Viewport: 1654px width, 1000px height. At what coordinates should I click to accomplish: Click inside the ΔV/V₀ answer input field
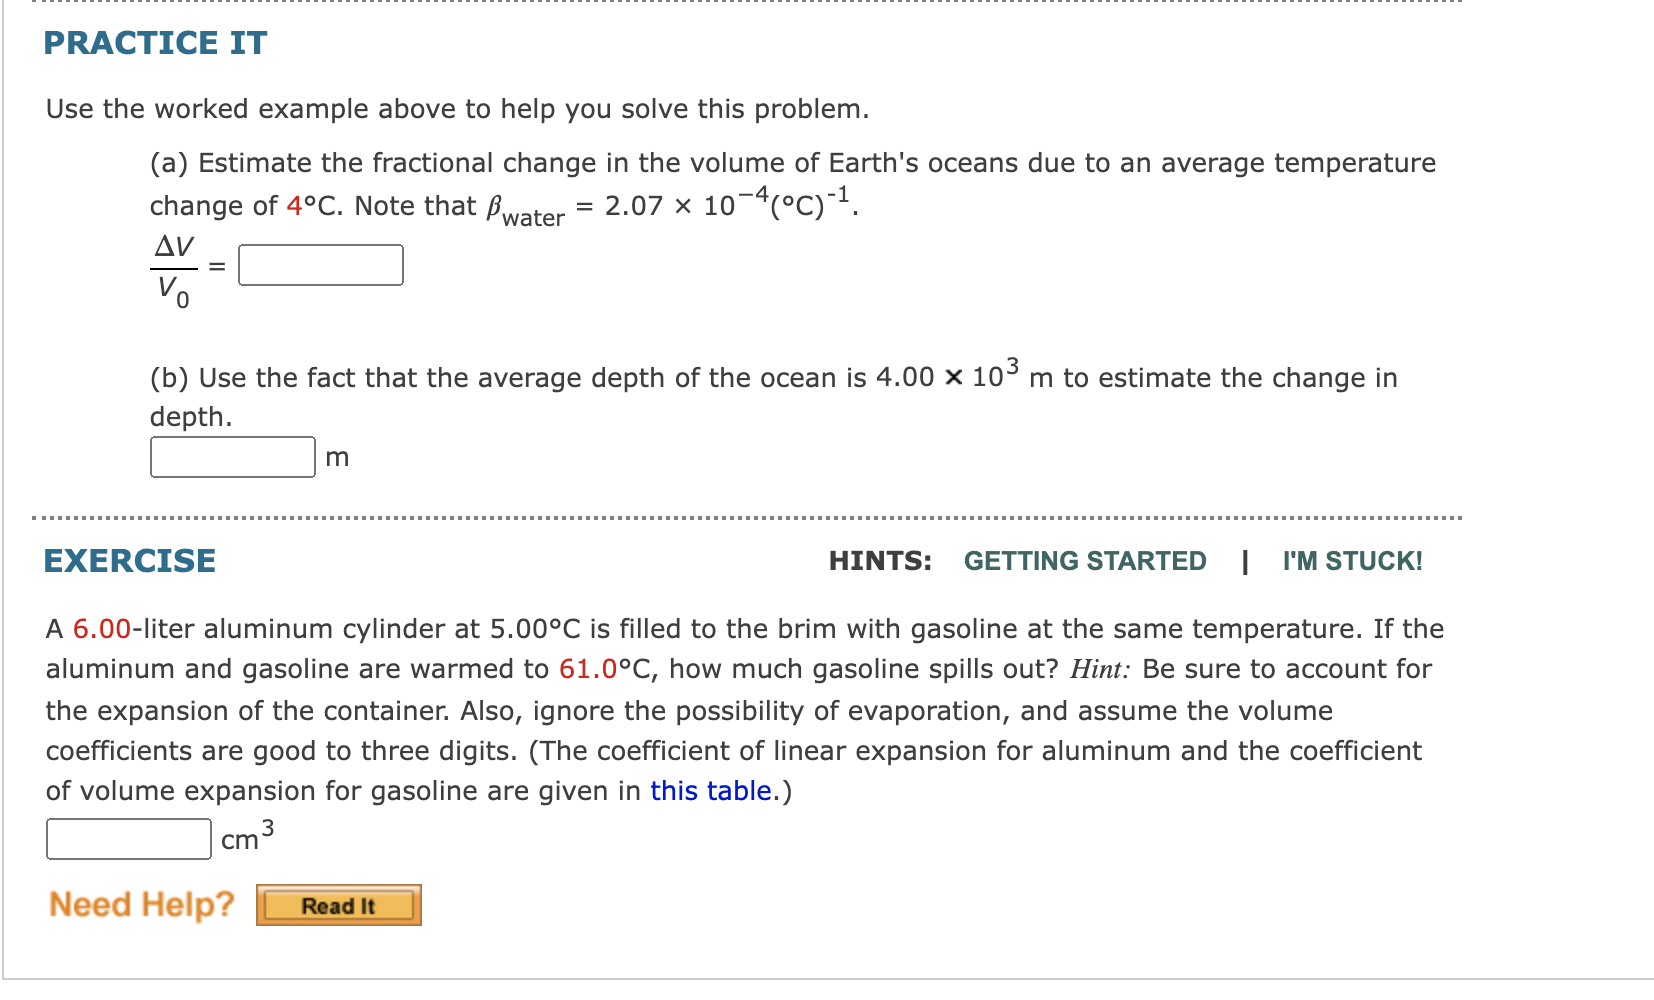click(318, 264)
